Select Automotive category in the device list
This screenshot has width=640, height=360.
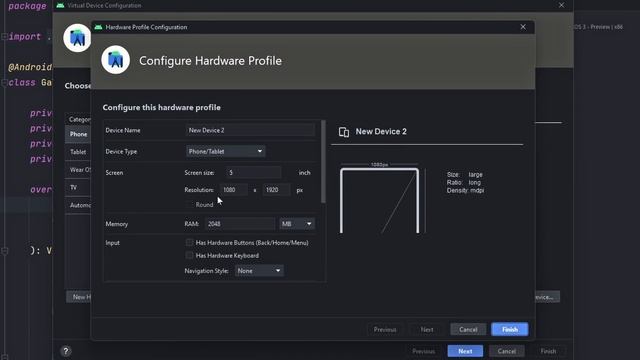click(x=78, y=205)
